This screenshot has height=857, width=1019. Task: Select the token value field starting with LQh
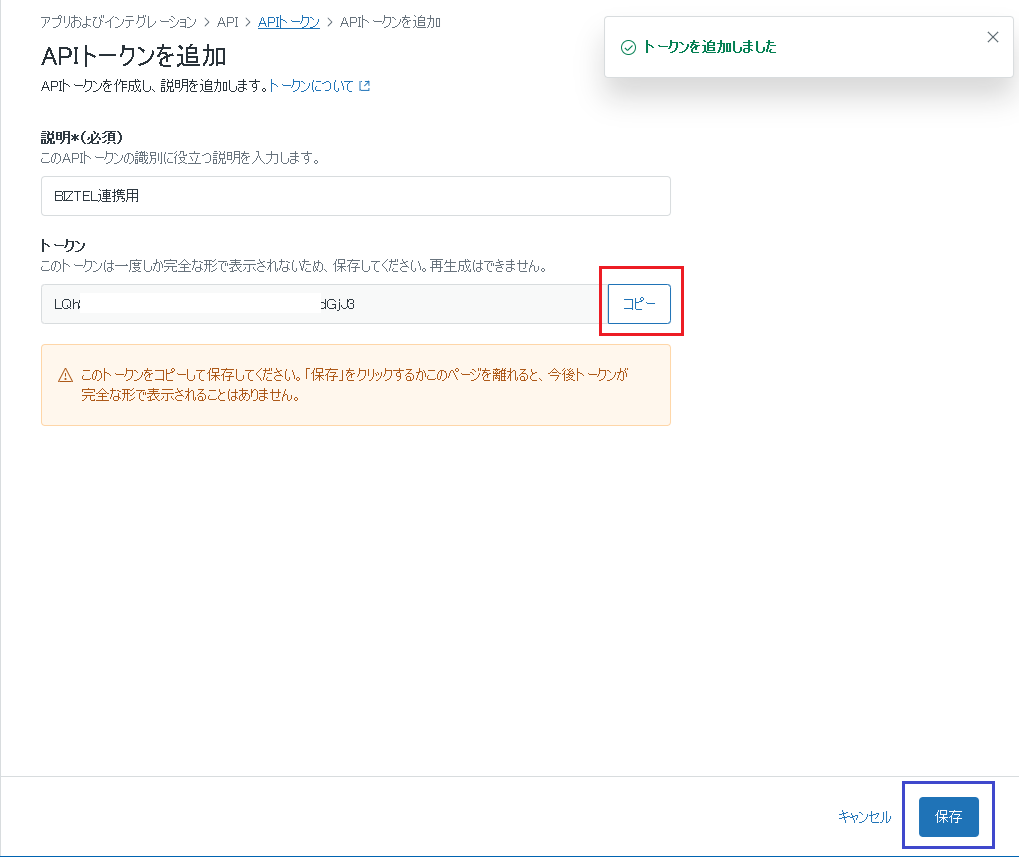click(320, 303)
